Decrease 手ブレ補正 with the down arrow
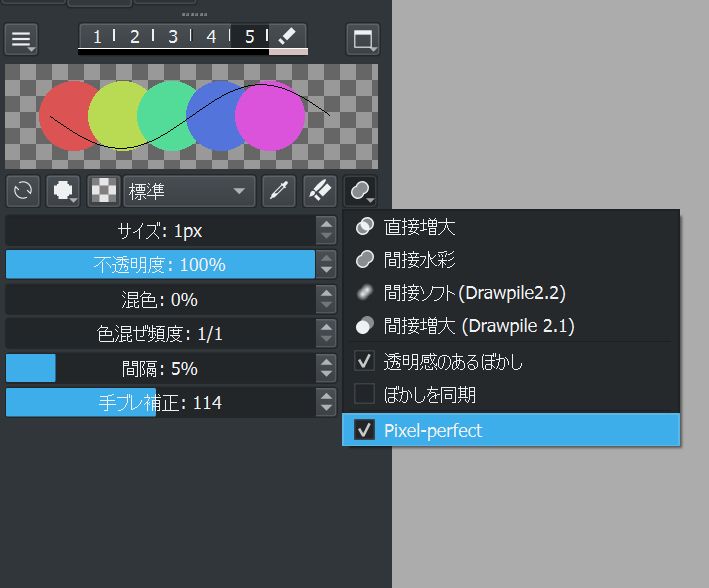Viewport: 709px width, 588px height. click(326, 409)
